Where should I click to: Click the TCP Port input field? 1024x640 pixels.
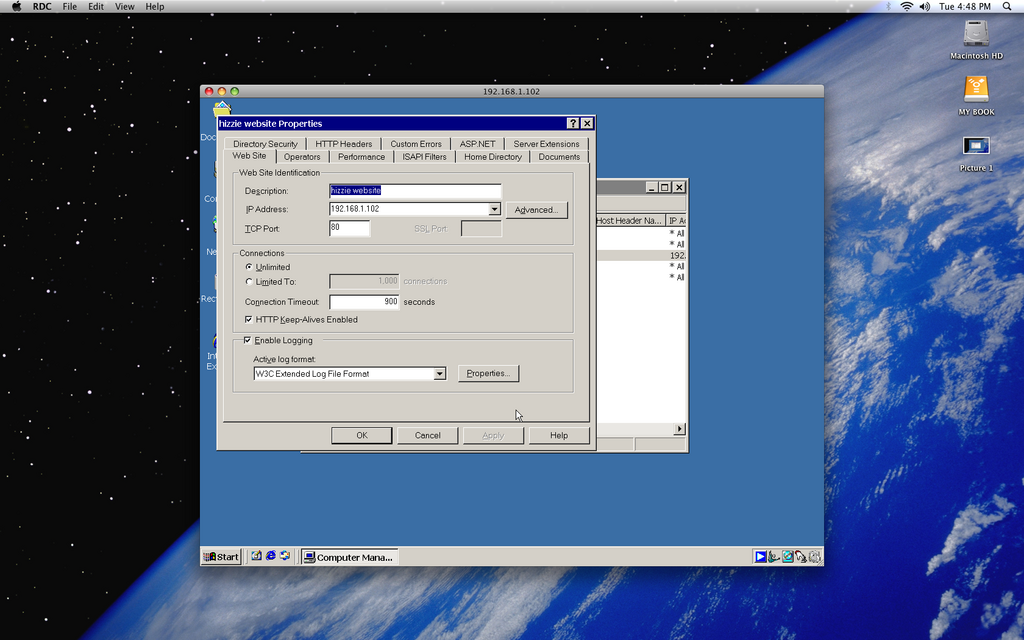[x=349, y=228]
